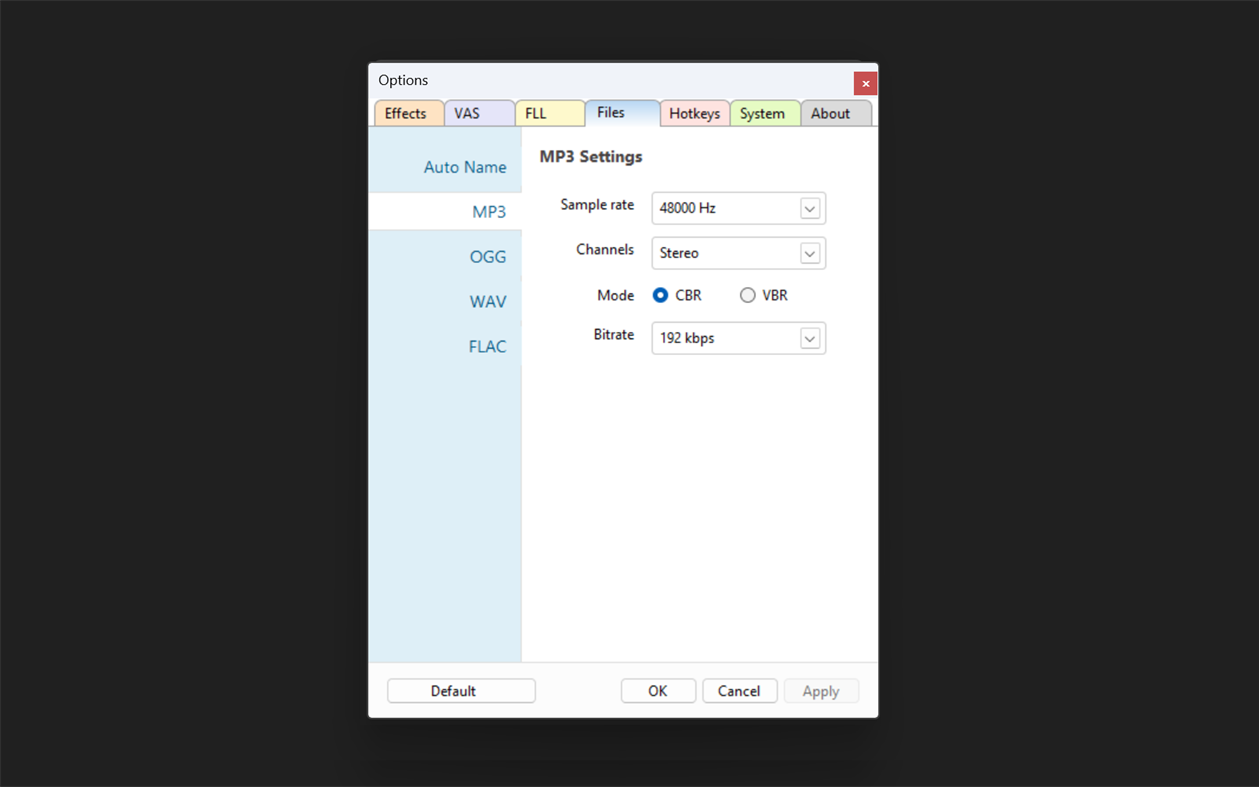Apply the MP3 settings
This screenshot has width=1259, height=787.
821,690
